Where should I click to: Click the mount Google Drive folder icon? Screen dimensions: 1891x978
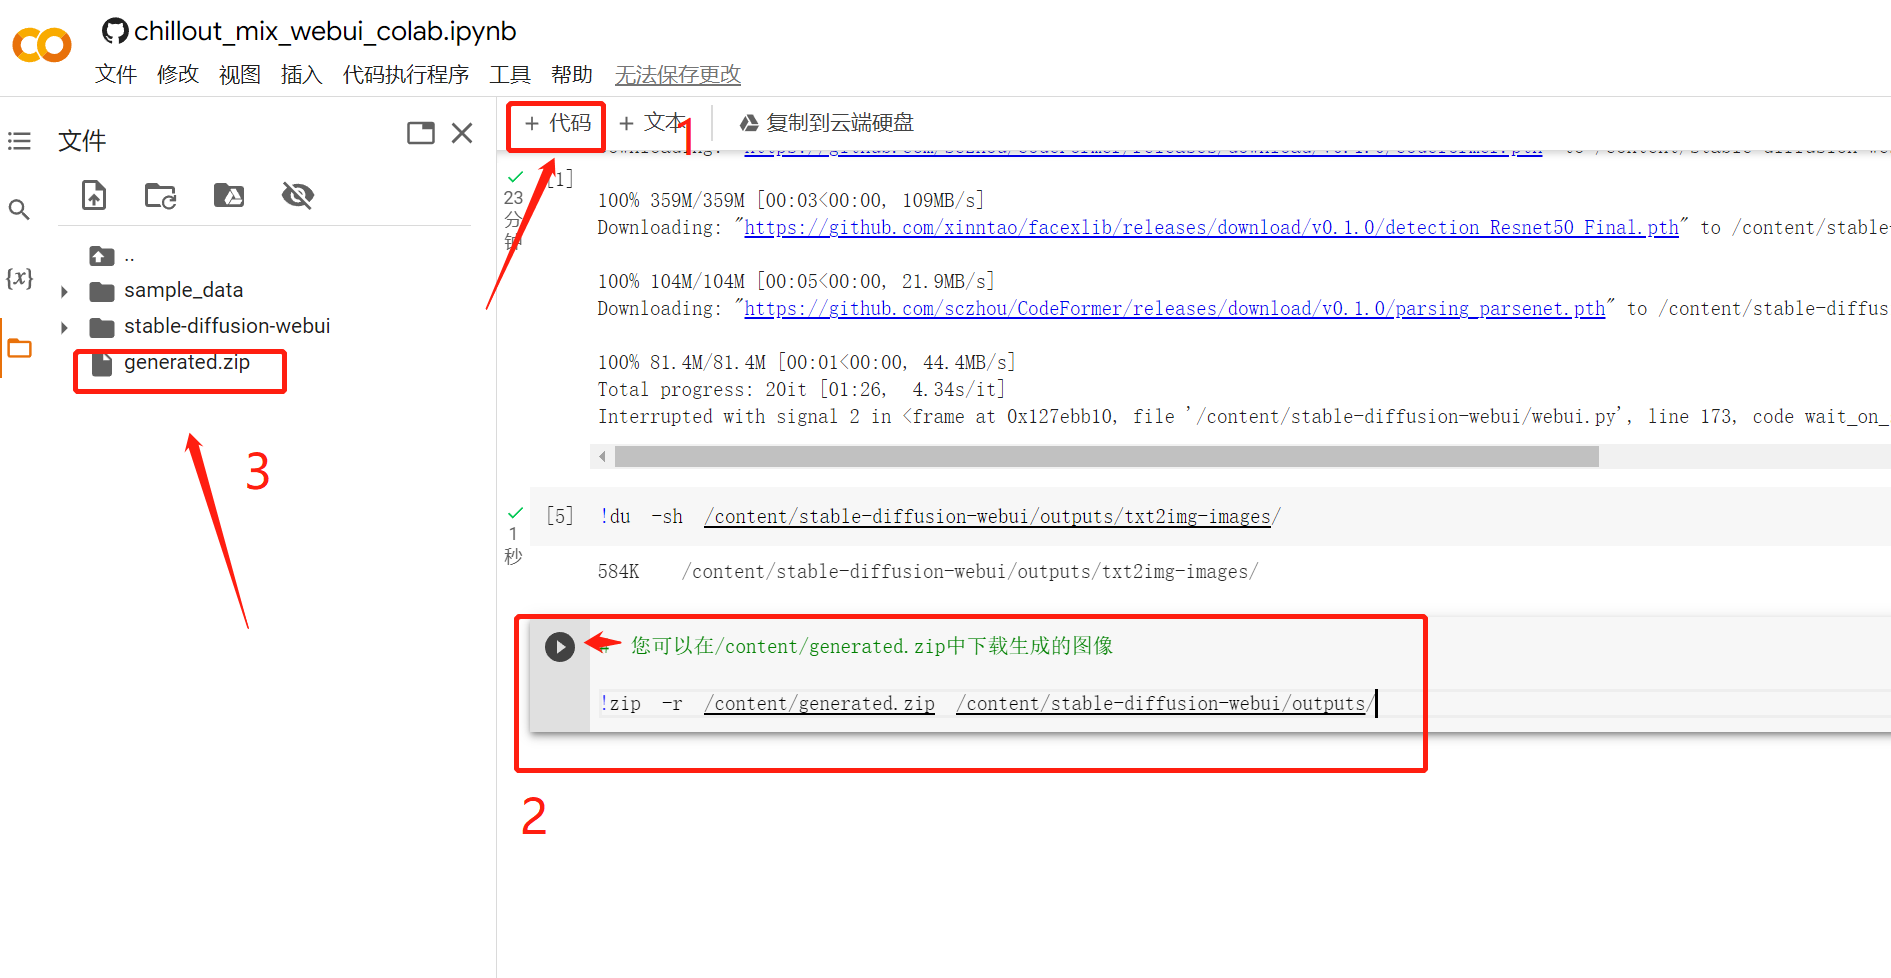pos(229,195)
